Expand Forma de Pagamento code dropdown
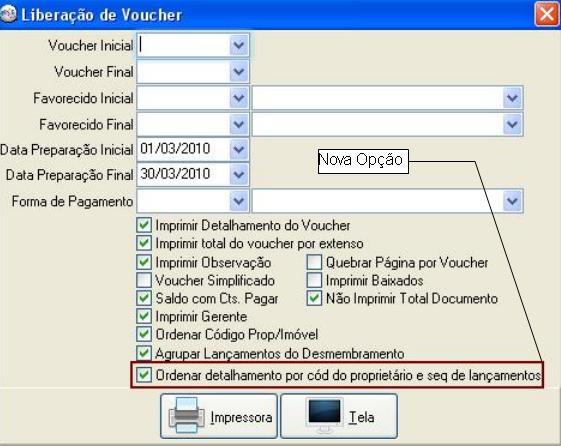Image resolution: width=561 pixels, height=446 pixels. click(239, 201)
